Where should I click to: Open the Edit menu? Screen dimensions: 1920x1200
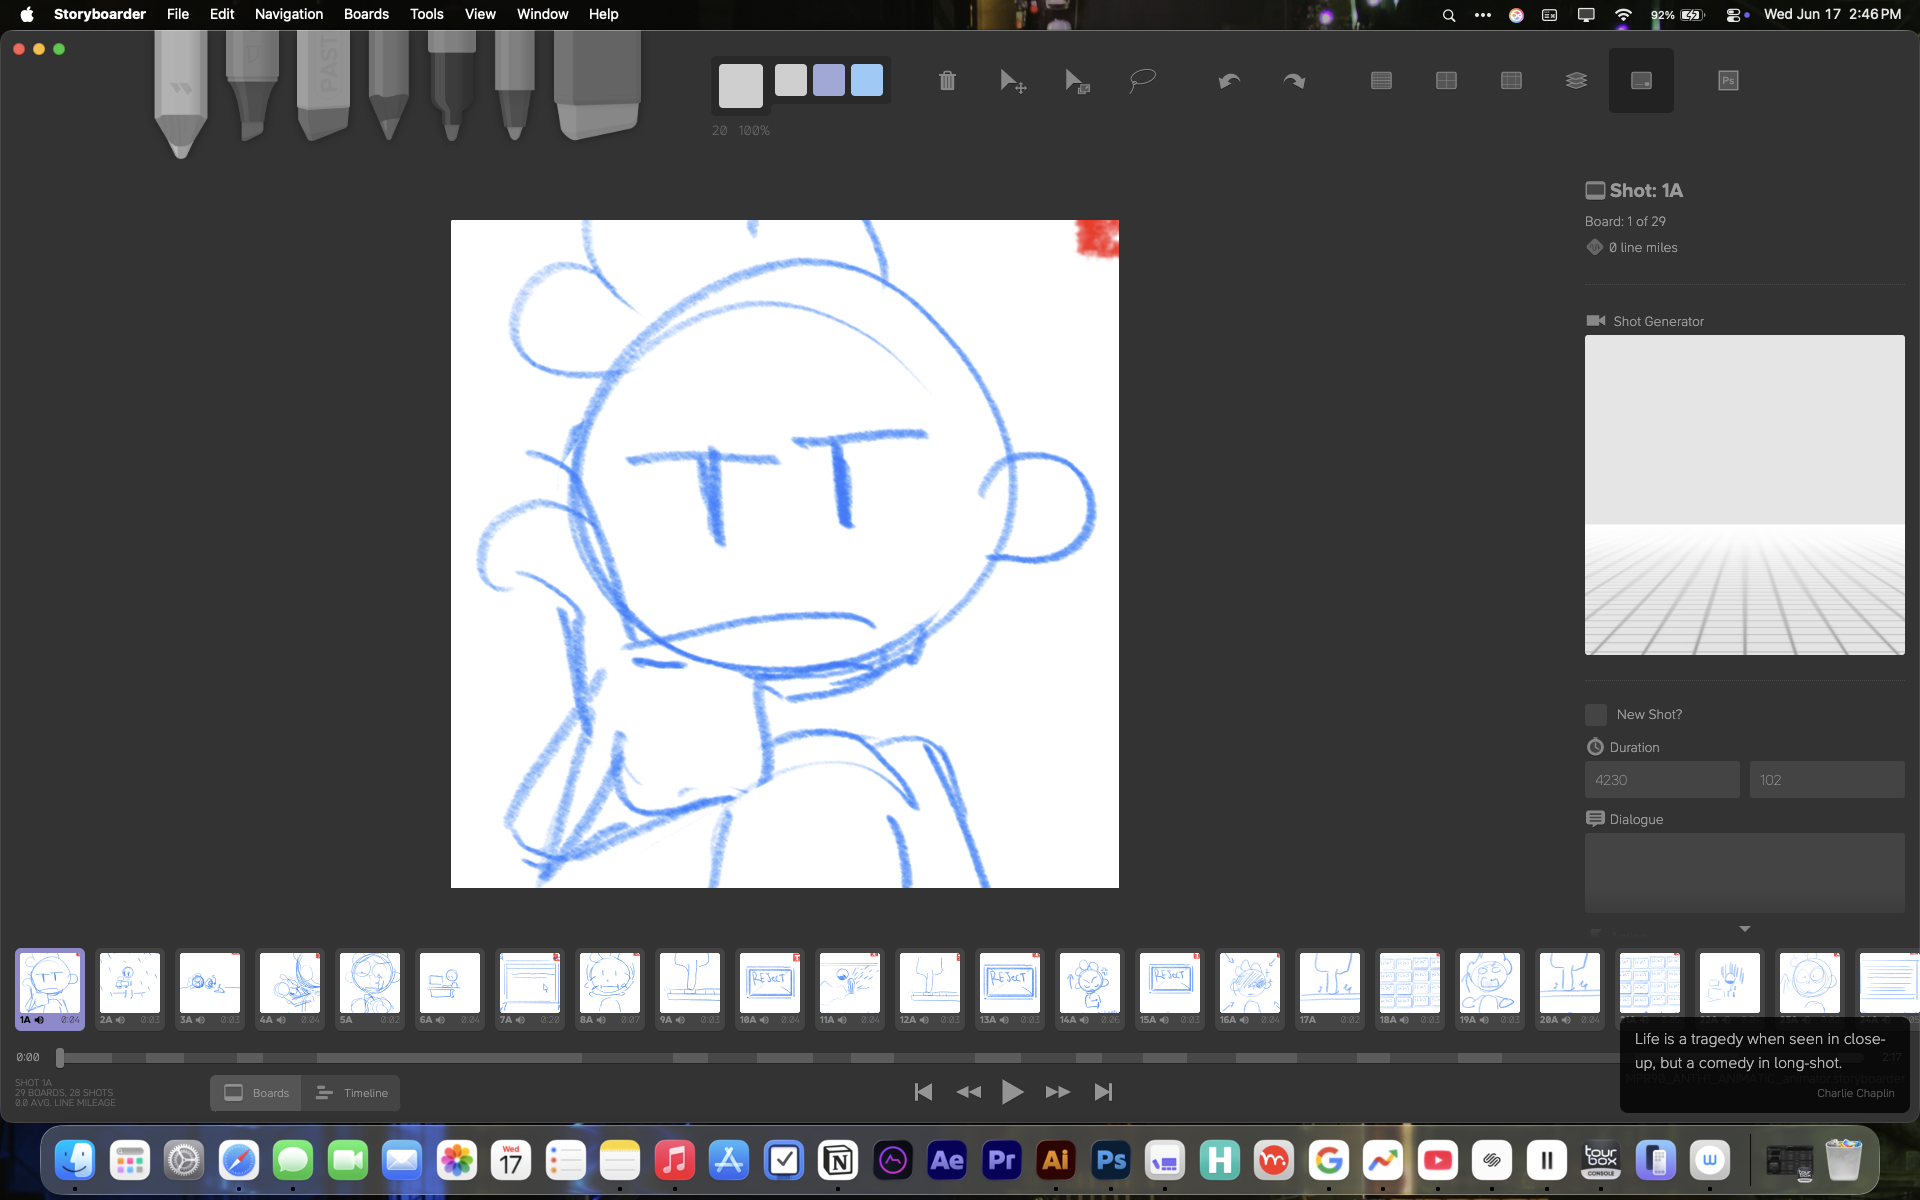(222, 14)
